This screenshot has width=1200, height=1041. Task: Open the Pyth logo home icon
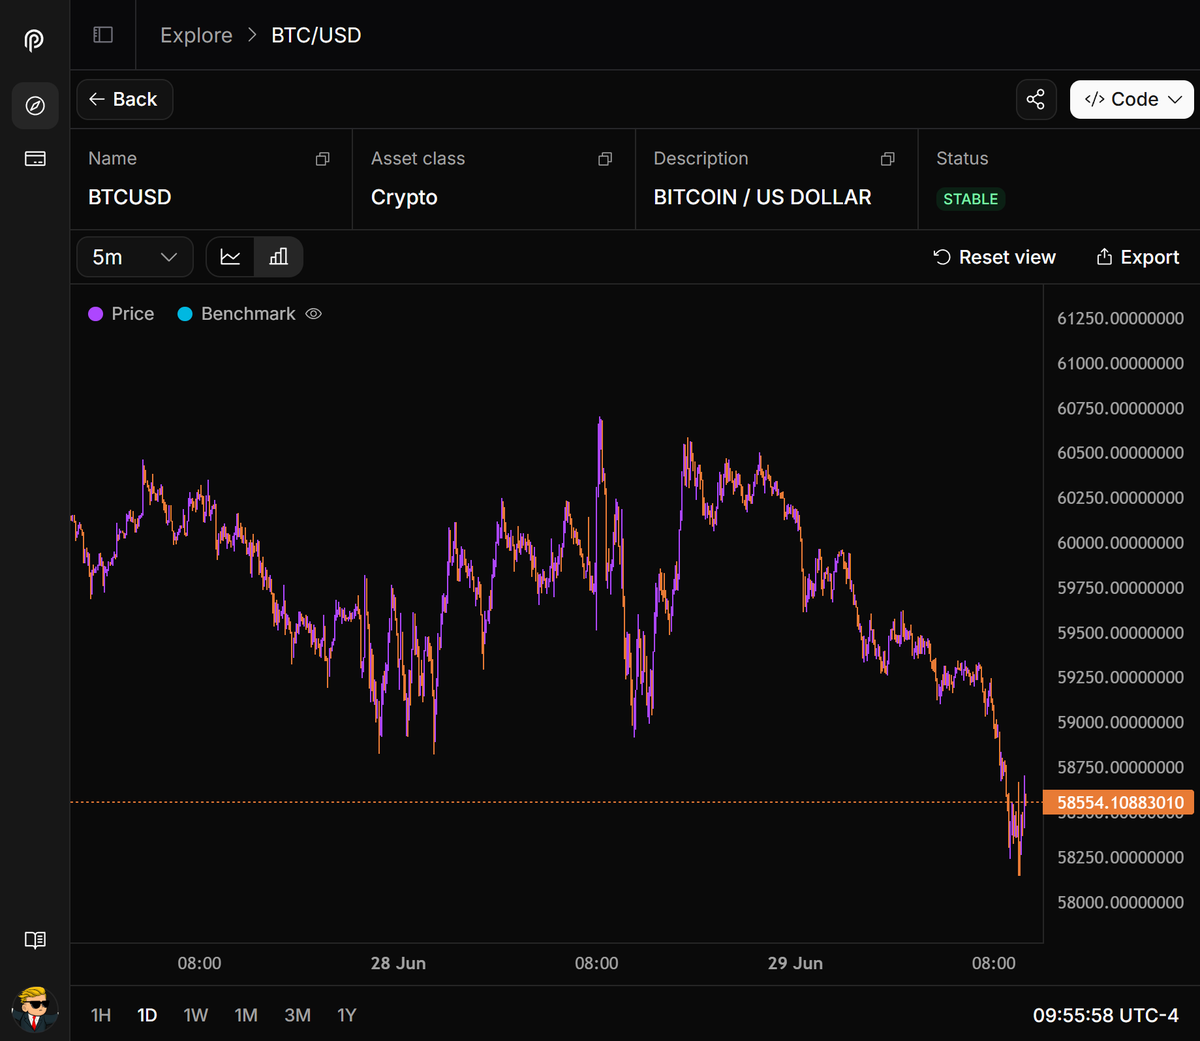pyautogui.click(x=34, y=41)
